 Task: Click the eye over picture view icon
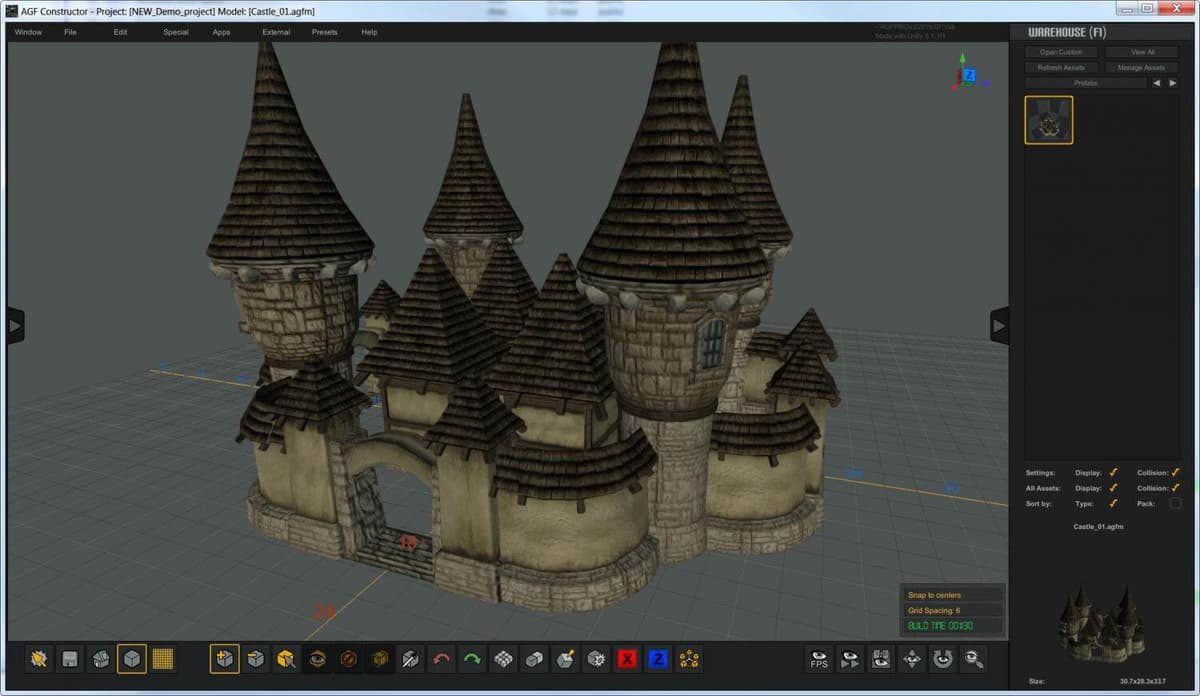tap(882, 658)
